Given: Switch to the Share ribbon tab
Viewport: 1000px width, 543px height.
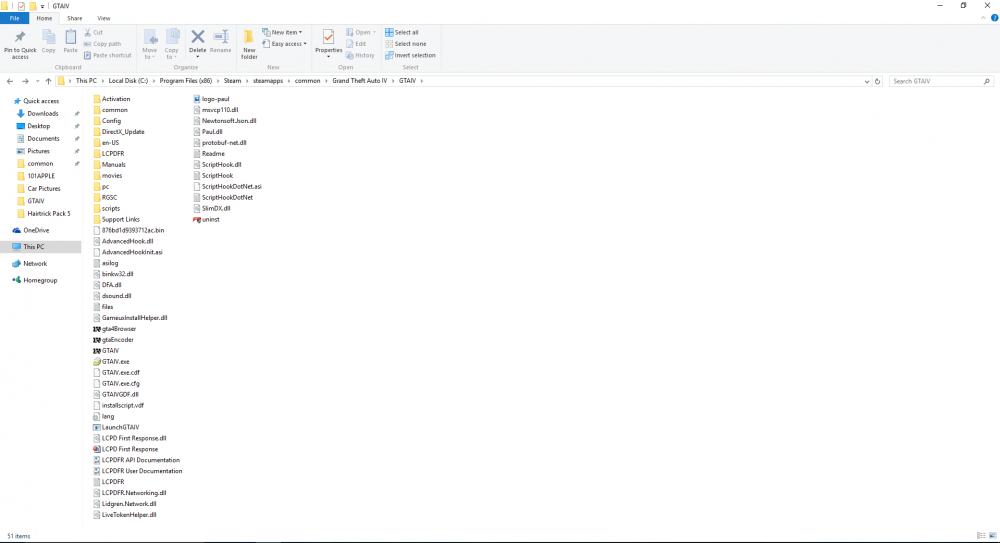Looking at the screenshot, I should (75, 19).
